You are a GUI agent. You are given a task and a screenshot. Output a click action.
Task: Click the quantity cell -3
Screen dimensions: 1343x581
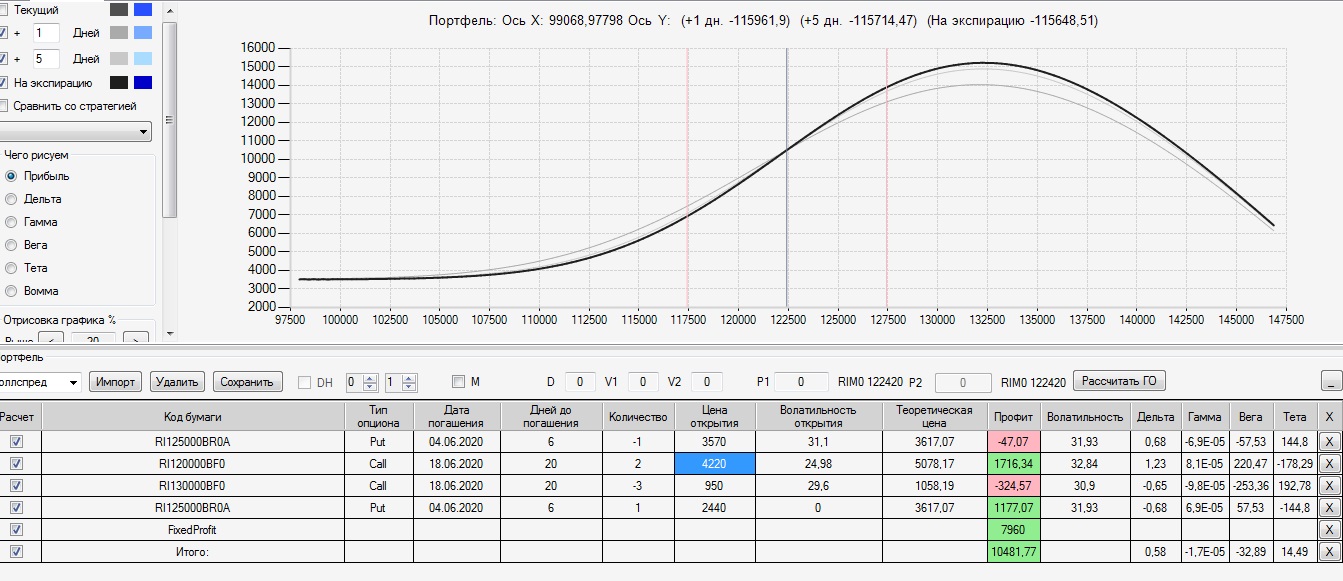tap(636, 486)
